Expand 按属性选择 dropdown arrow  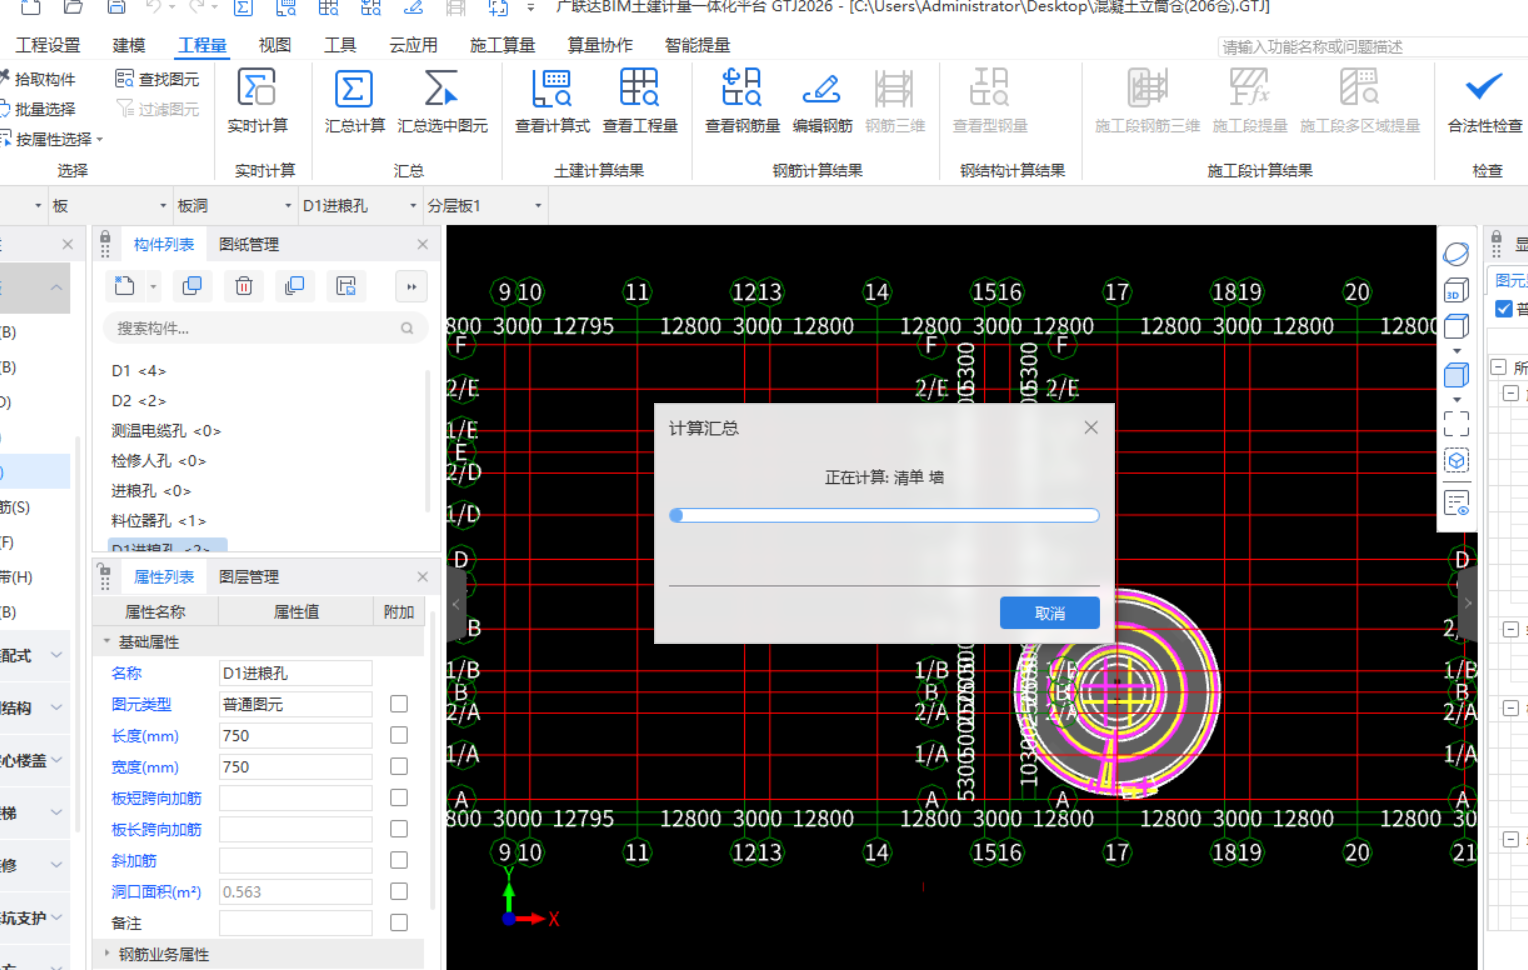tap(100, 139)
